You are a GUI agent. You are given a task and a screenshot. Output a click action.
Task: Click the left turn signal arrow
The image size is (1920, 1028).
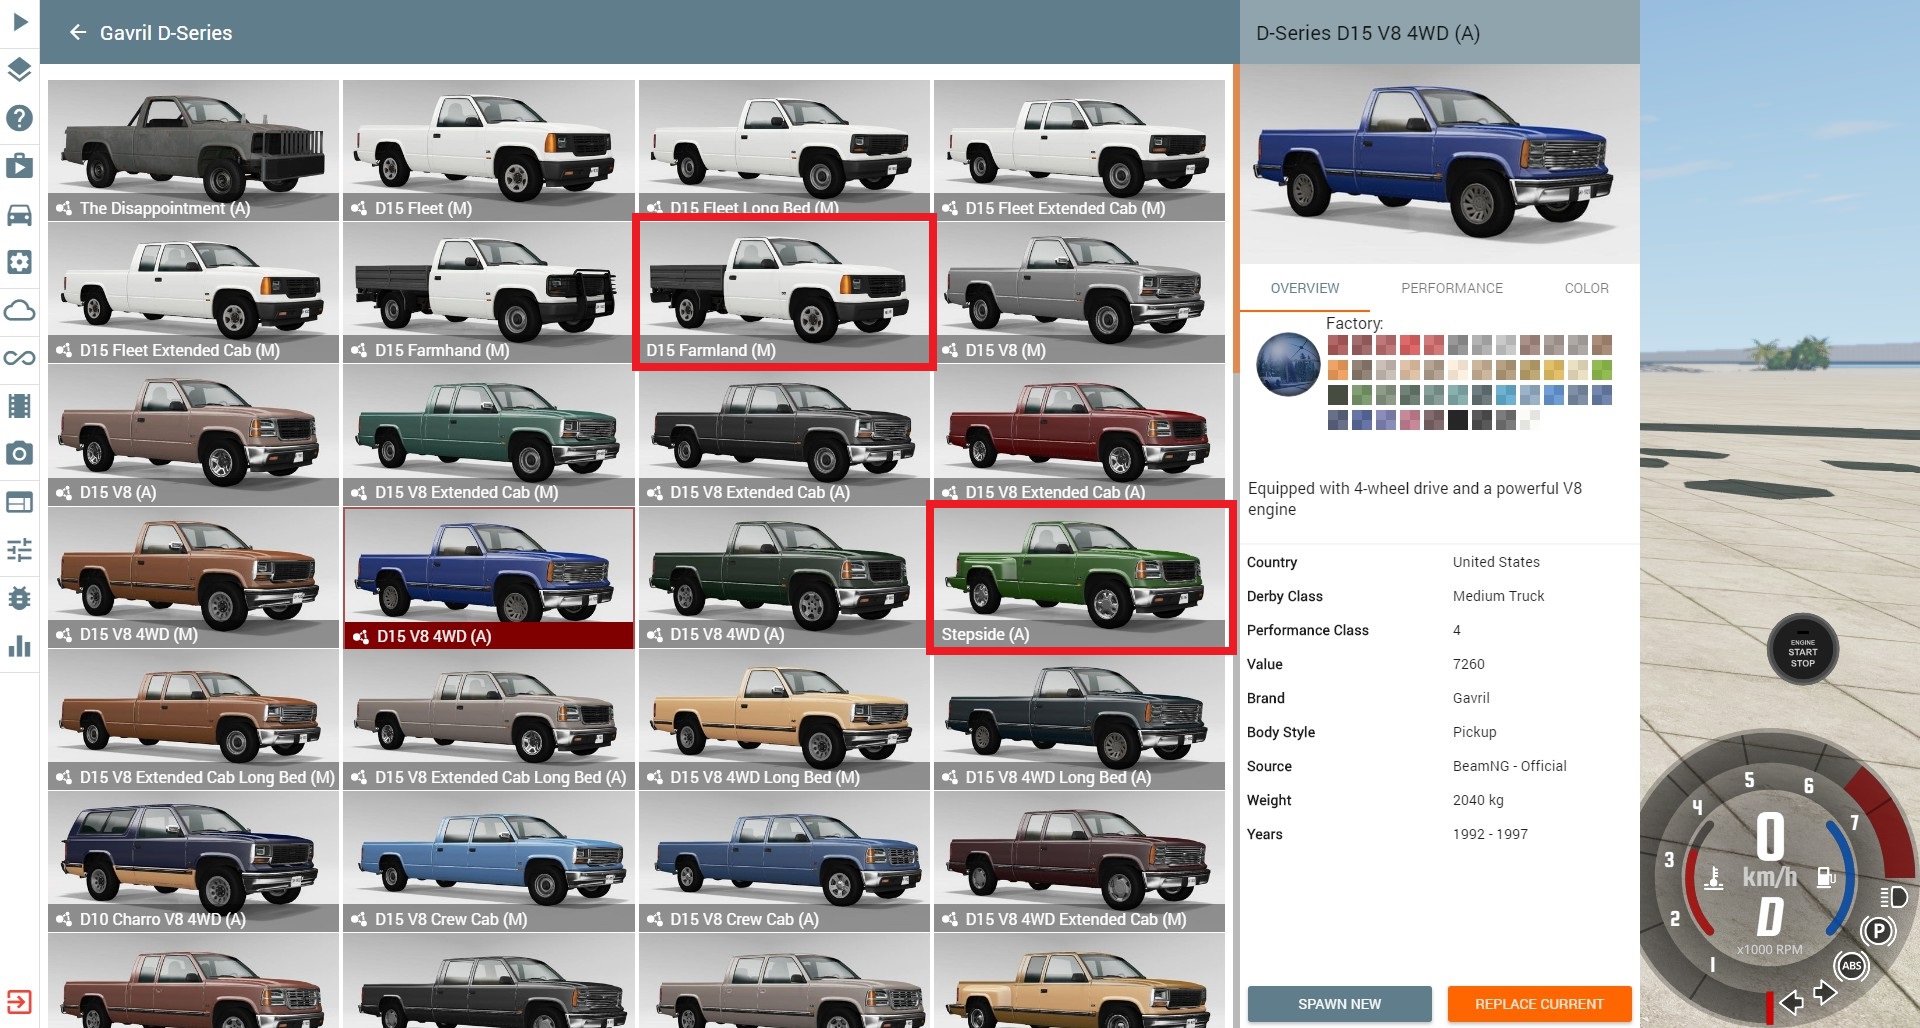tap(1792, 1001)
